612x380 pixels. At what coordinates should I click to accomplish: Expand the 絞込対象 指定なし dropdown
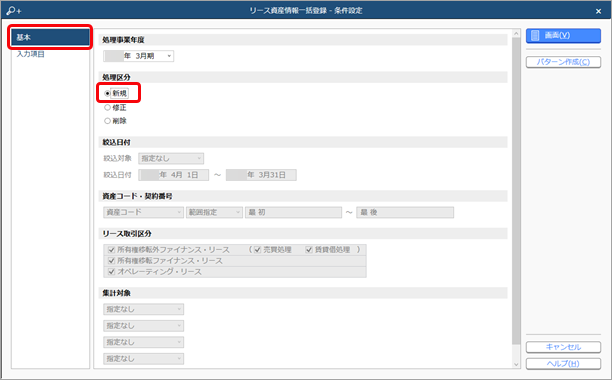coord(171,158)
